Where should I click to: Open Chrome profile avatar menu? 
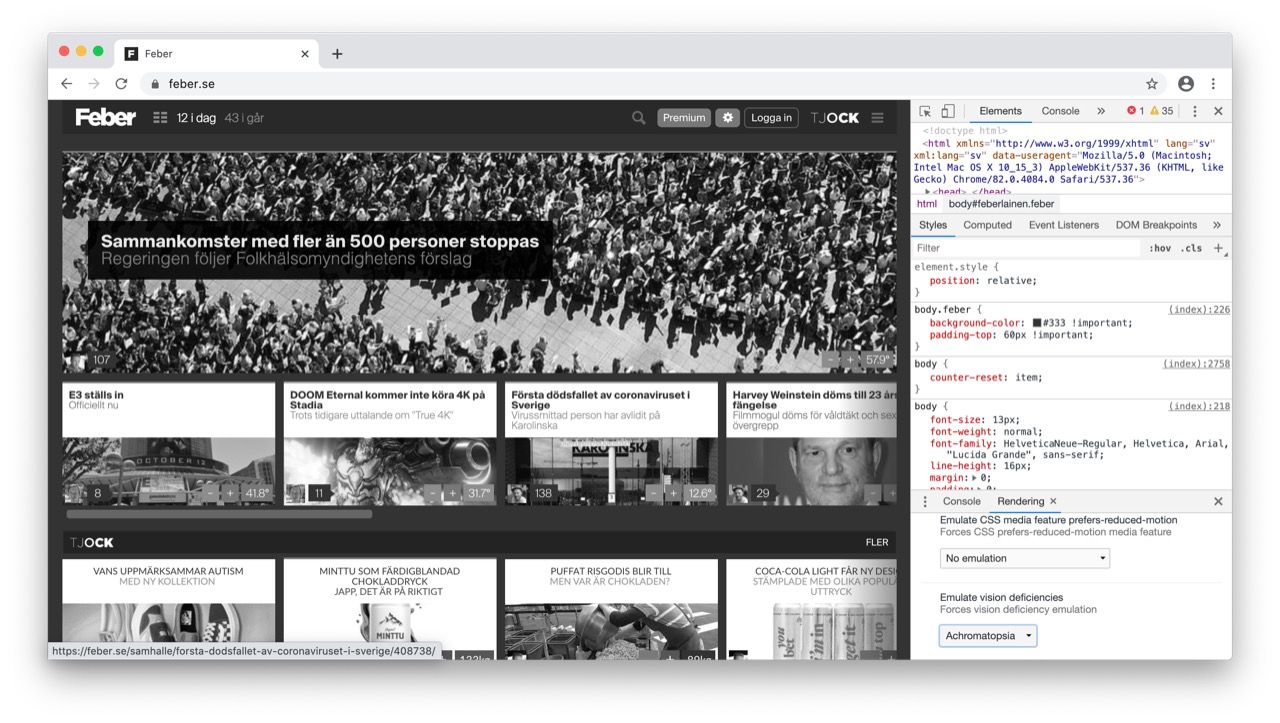[x=1186, y=84]
